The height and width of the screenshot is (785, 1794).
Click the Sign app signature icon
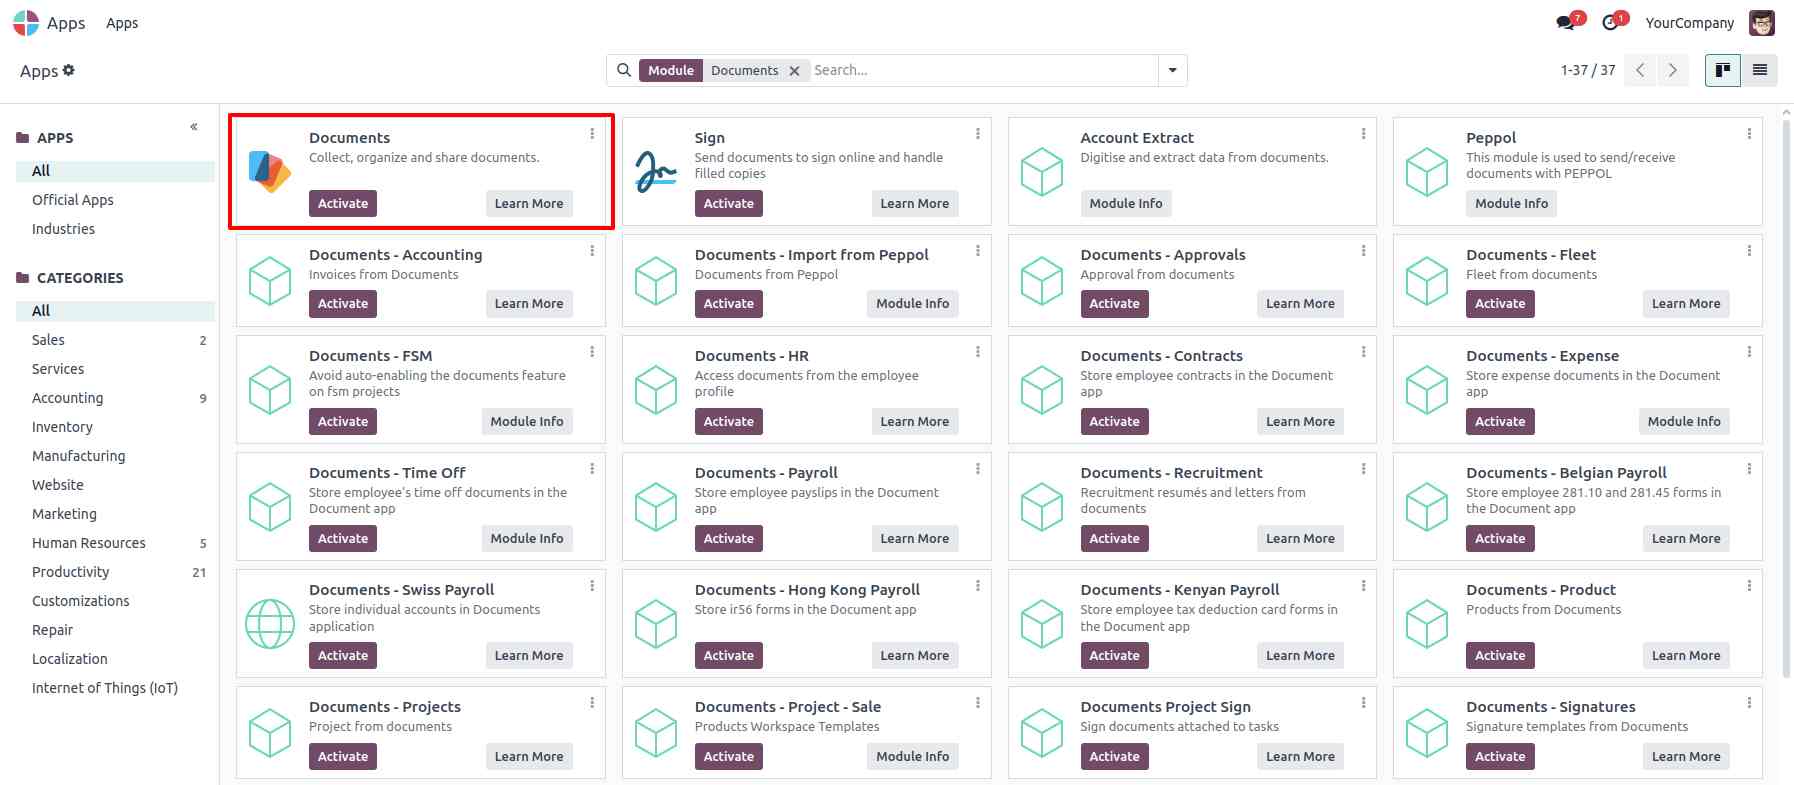(x=656, y=172)
